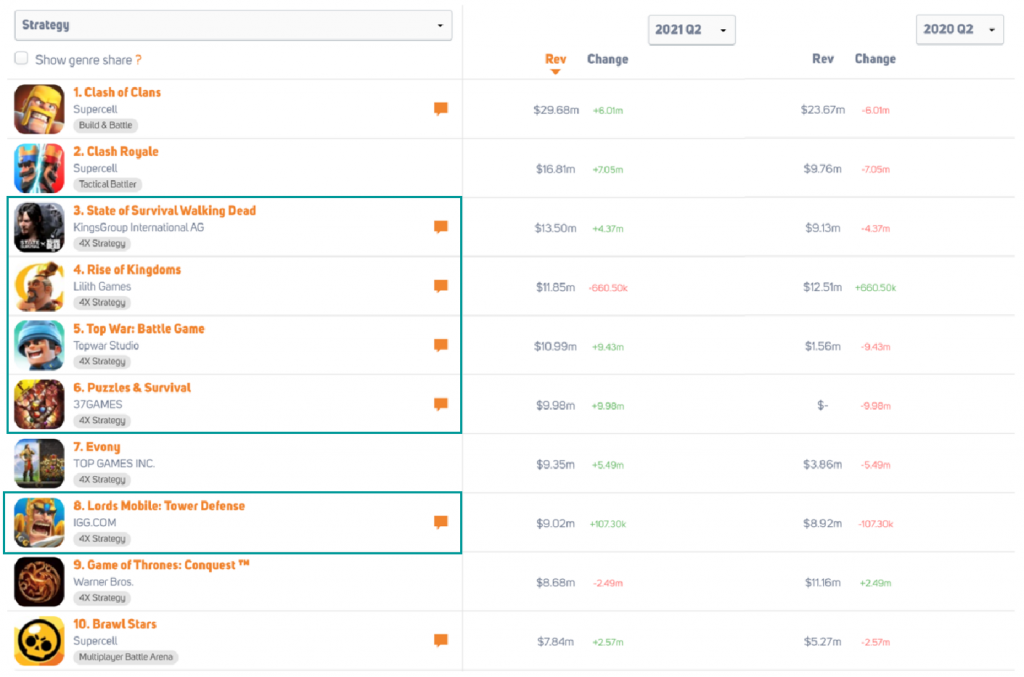This screenshot has height=677, width=1024.
Task: Open comment bubble for Clash of Clans
Action: click(441, 109)
